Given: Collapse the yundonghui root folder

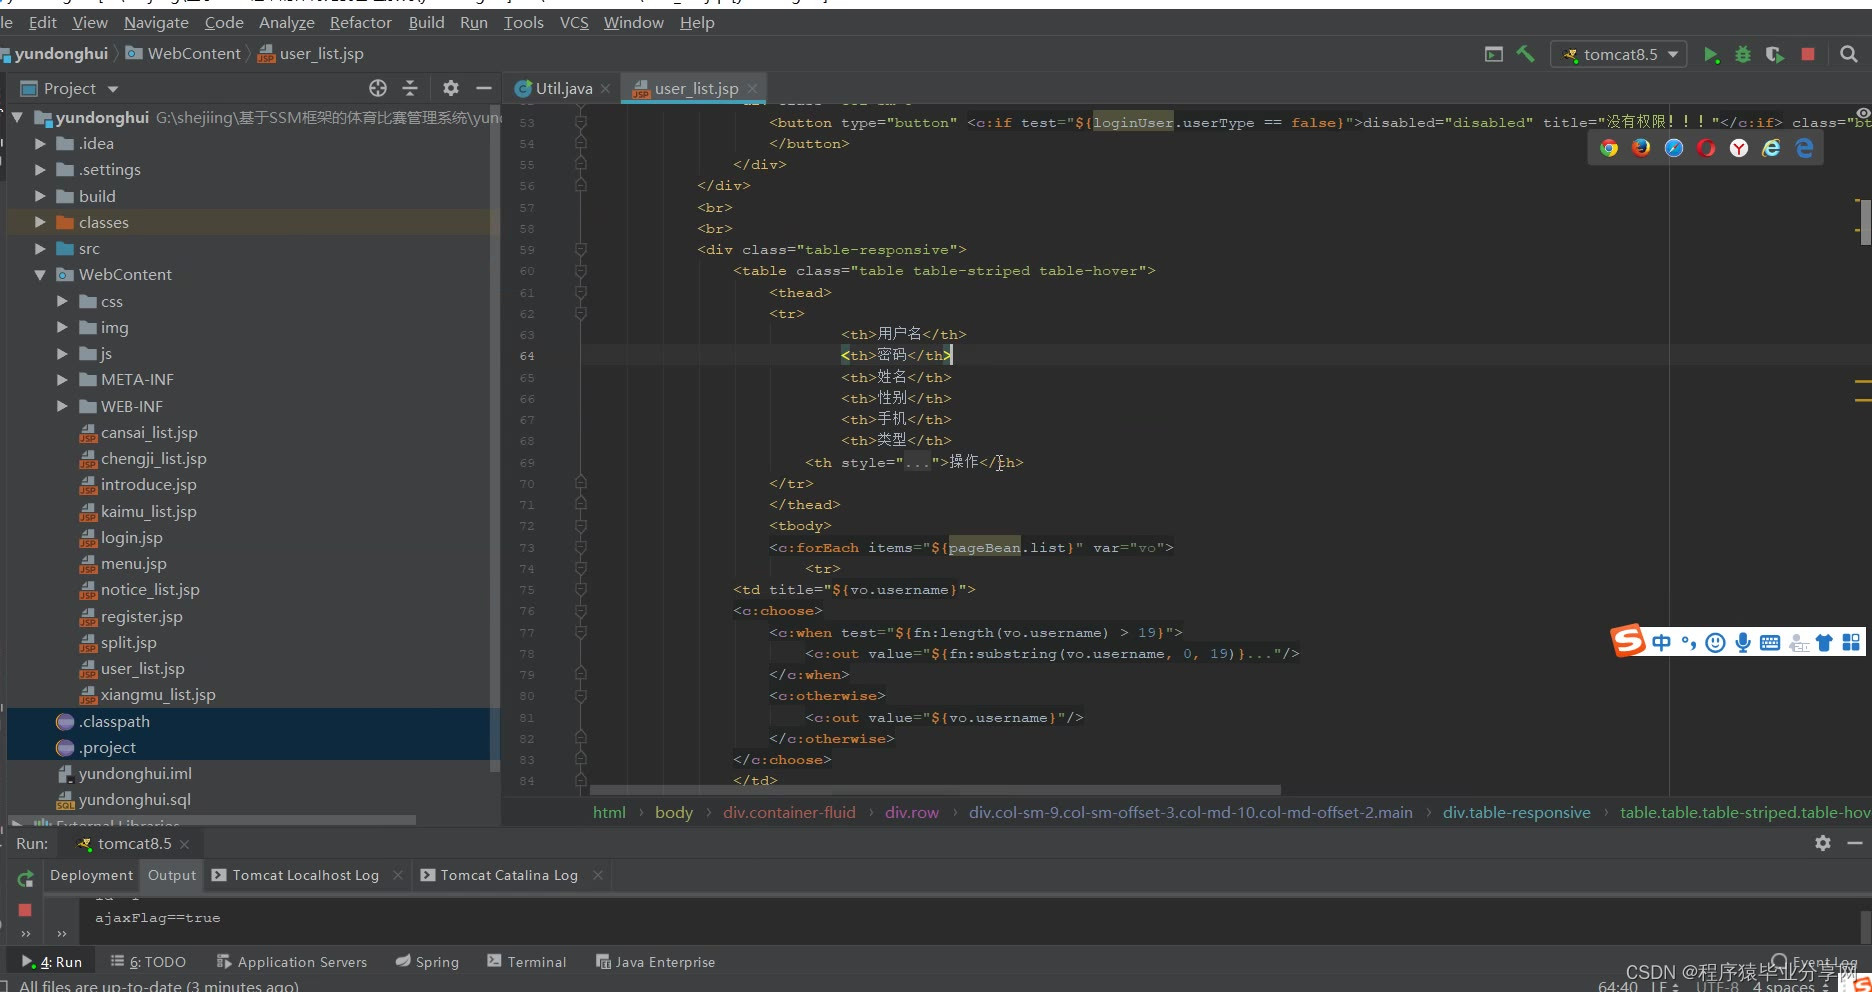Looking at the screenshot, I should tap(17, 117).
